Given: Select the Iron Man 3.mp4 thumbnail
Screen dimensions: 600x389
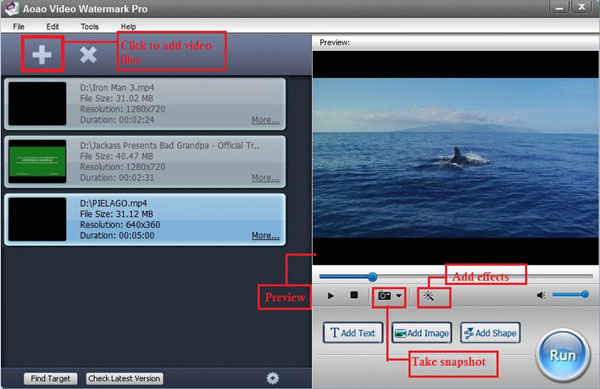Looking at the screenshot, I should (37, 104).
